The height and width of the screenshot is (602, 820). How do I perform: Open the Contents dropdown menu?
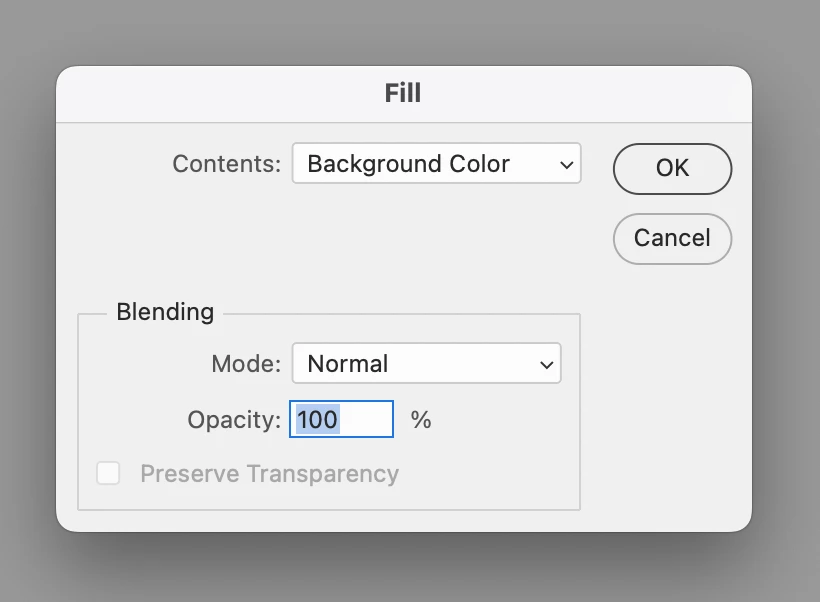(x=436, y=164)
